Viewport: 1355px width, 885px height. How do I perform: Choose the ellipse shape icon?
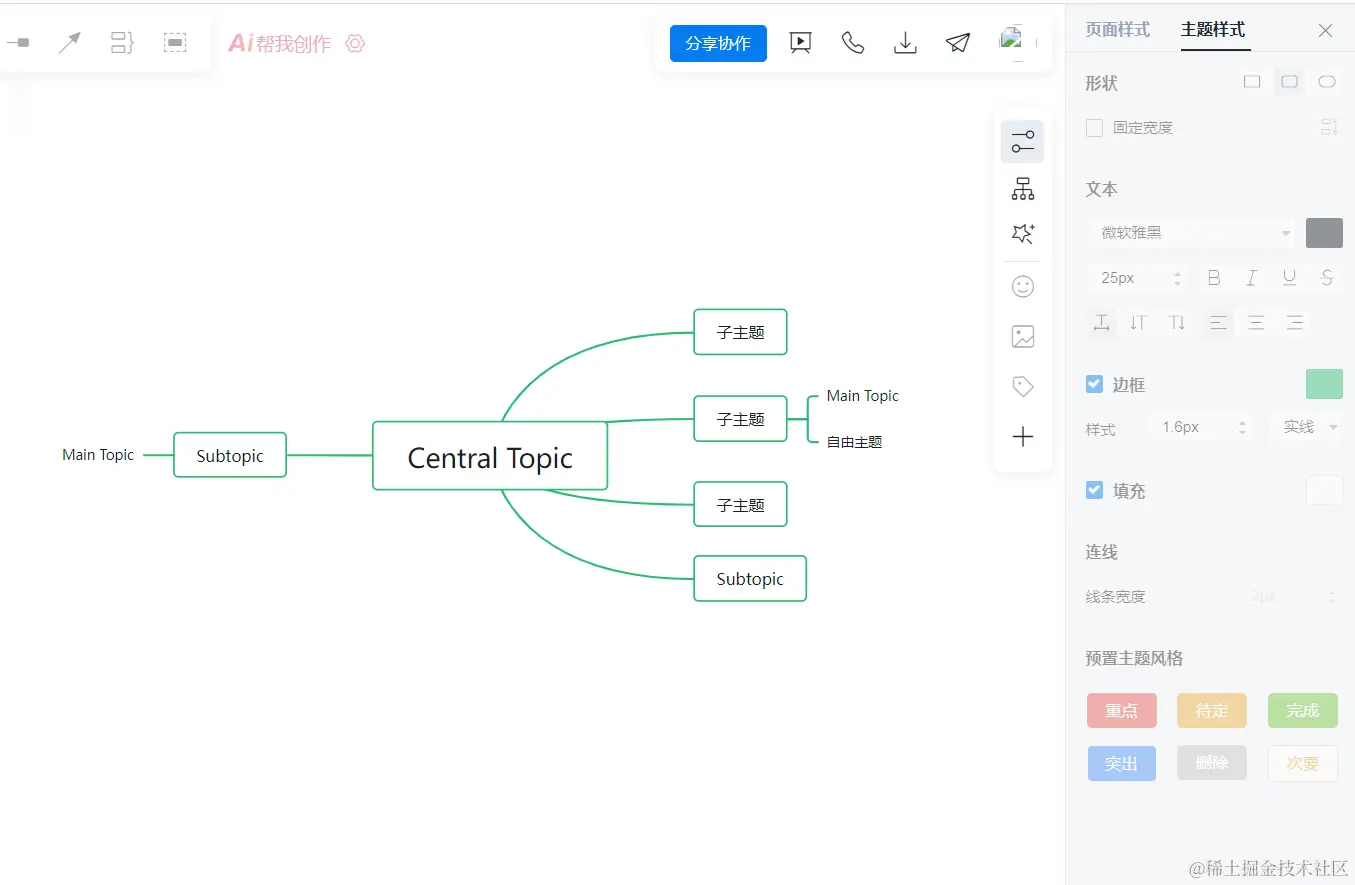(1327, 82)
